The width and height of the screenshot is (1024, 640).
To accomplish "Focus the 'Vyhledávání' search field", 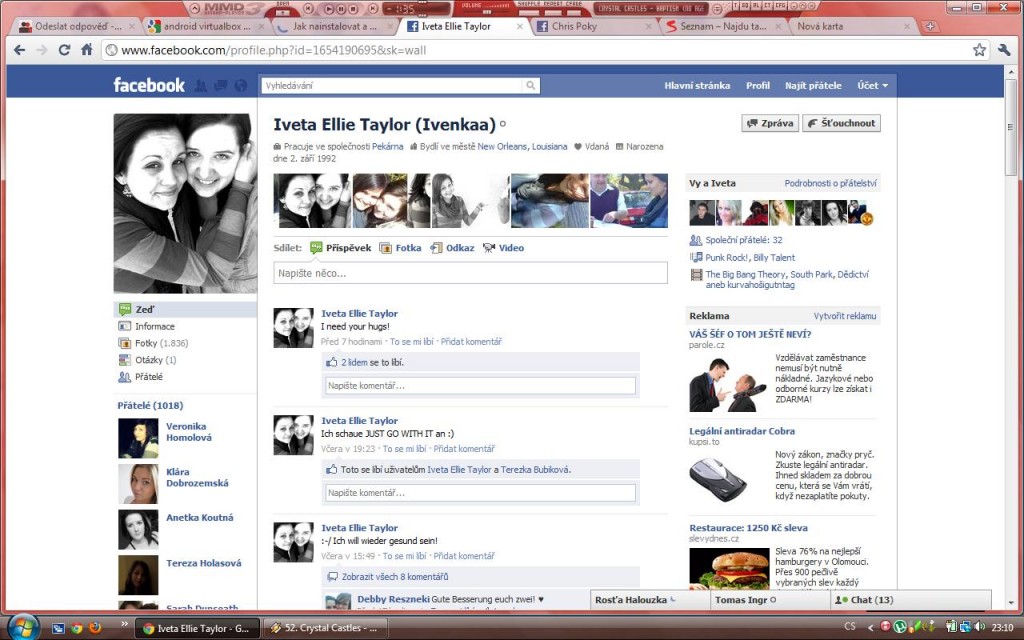I will coord(392,86).
